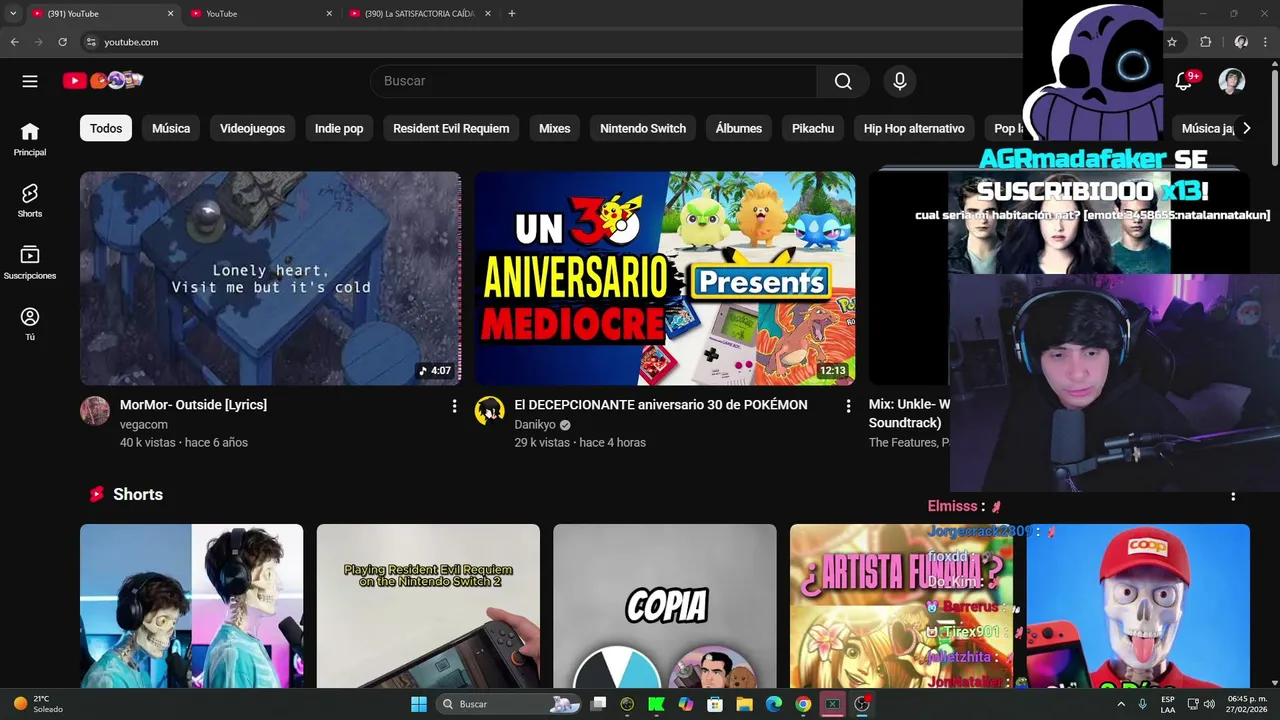Viewport: 1280px width, 720px height.
Task: Select the Indie pop chip
Action: click(339, 128)
